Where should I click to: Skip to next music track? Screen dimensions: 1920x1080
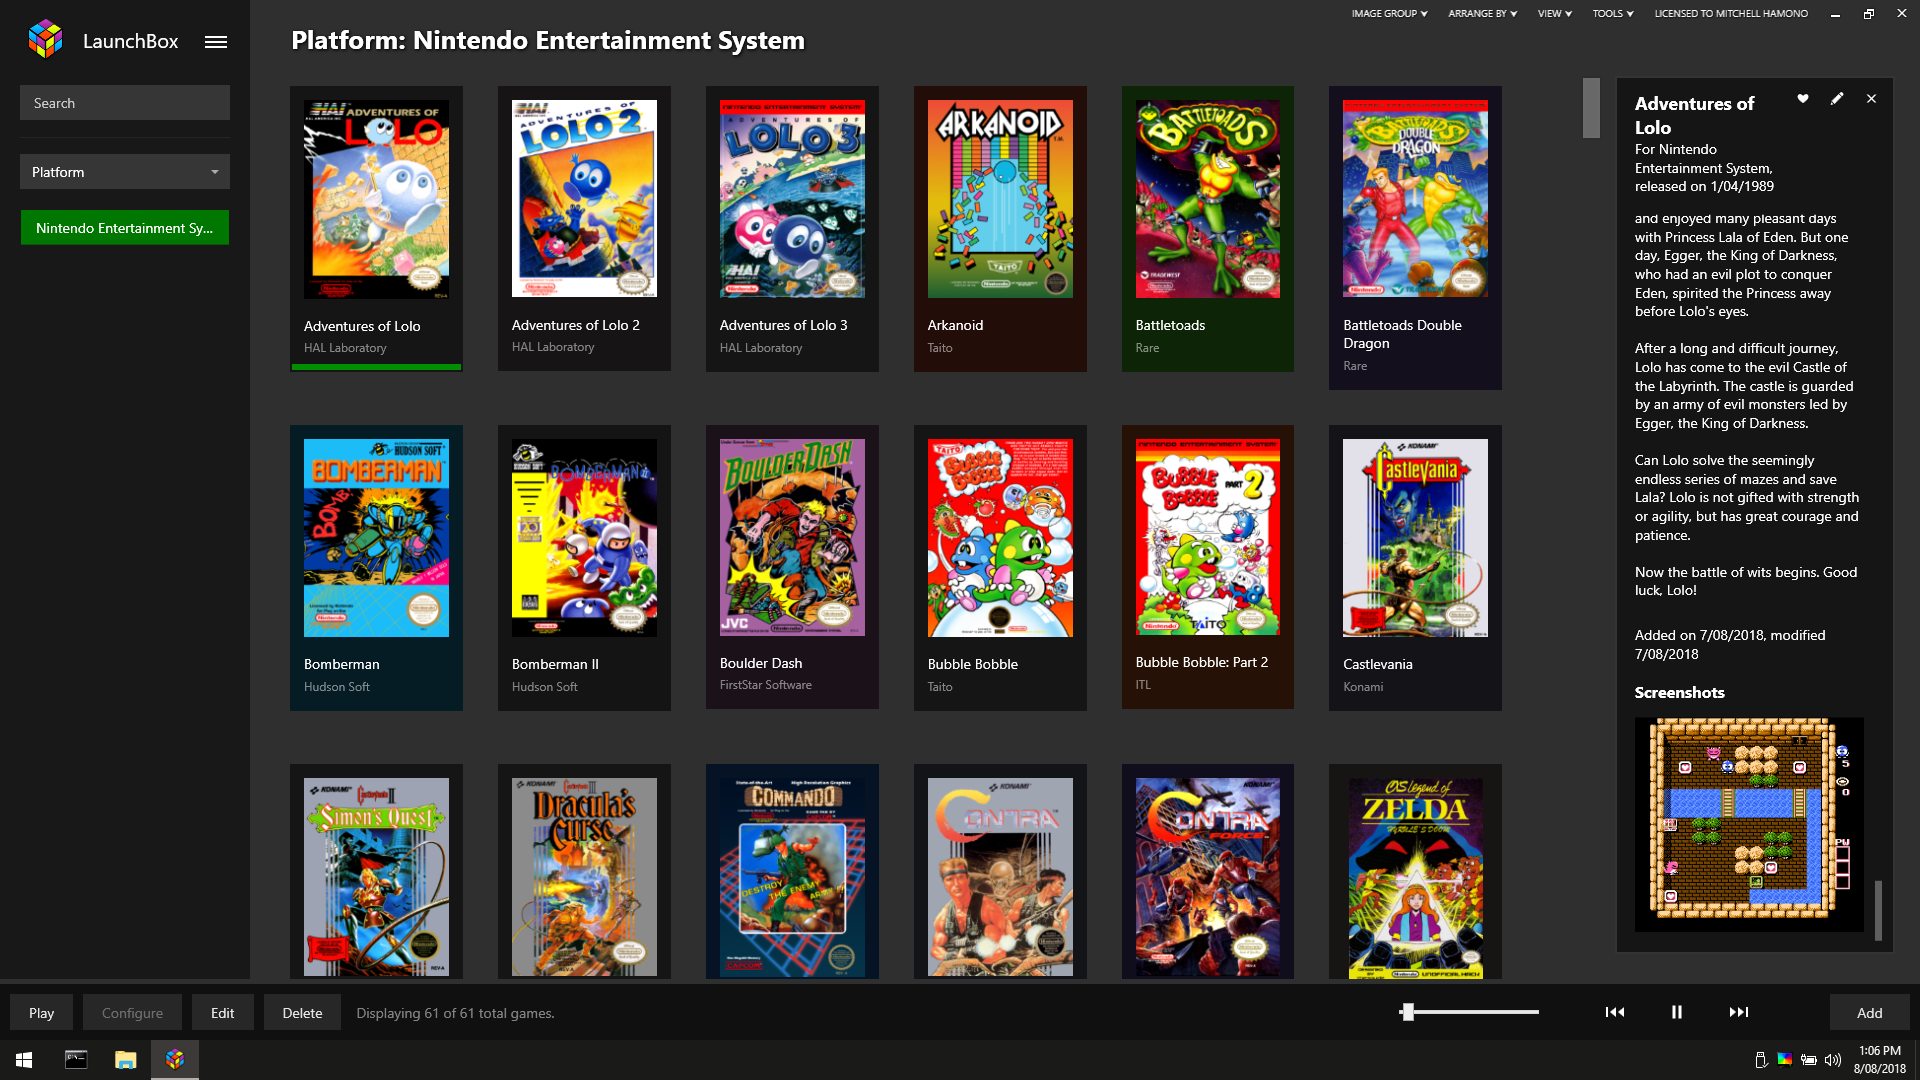coord(1739,1012)
